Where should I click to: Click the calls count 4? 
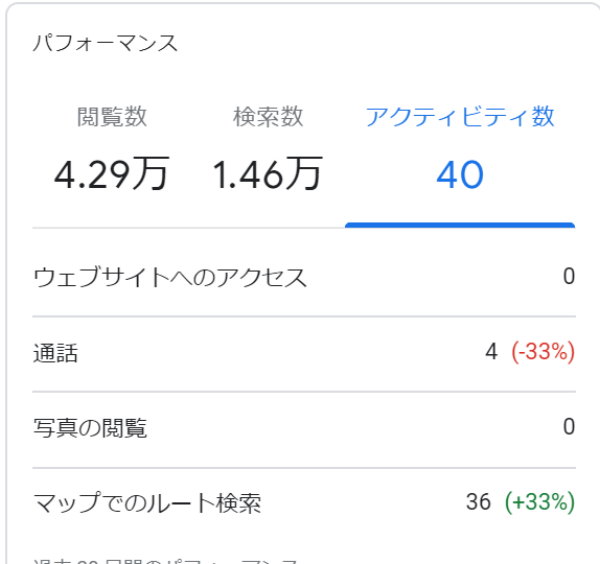491,353
